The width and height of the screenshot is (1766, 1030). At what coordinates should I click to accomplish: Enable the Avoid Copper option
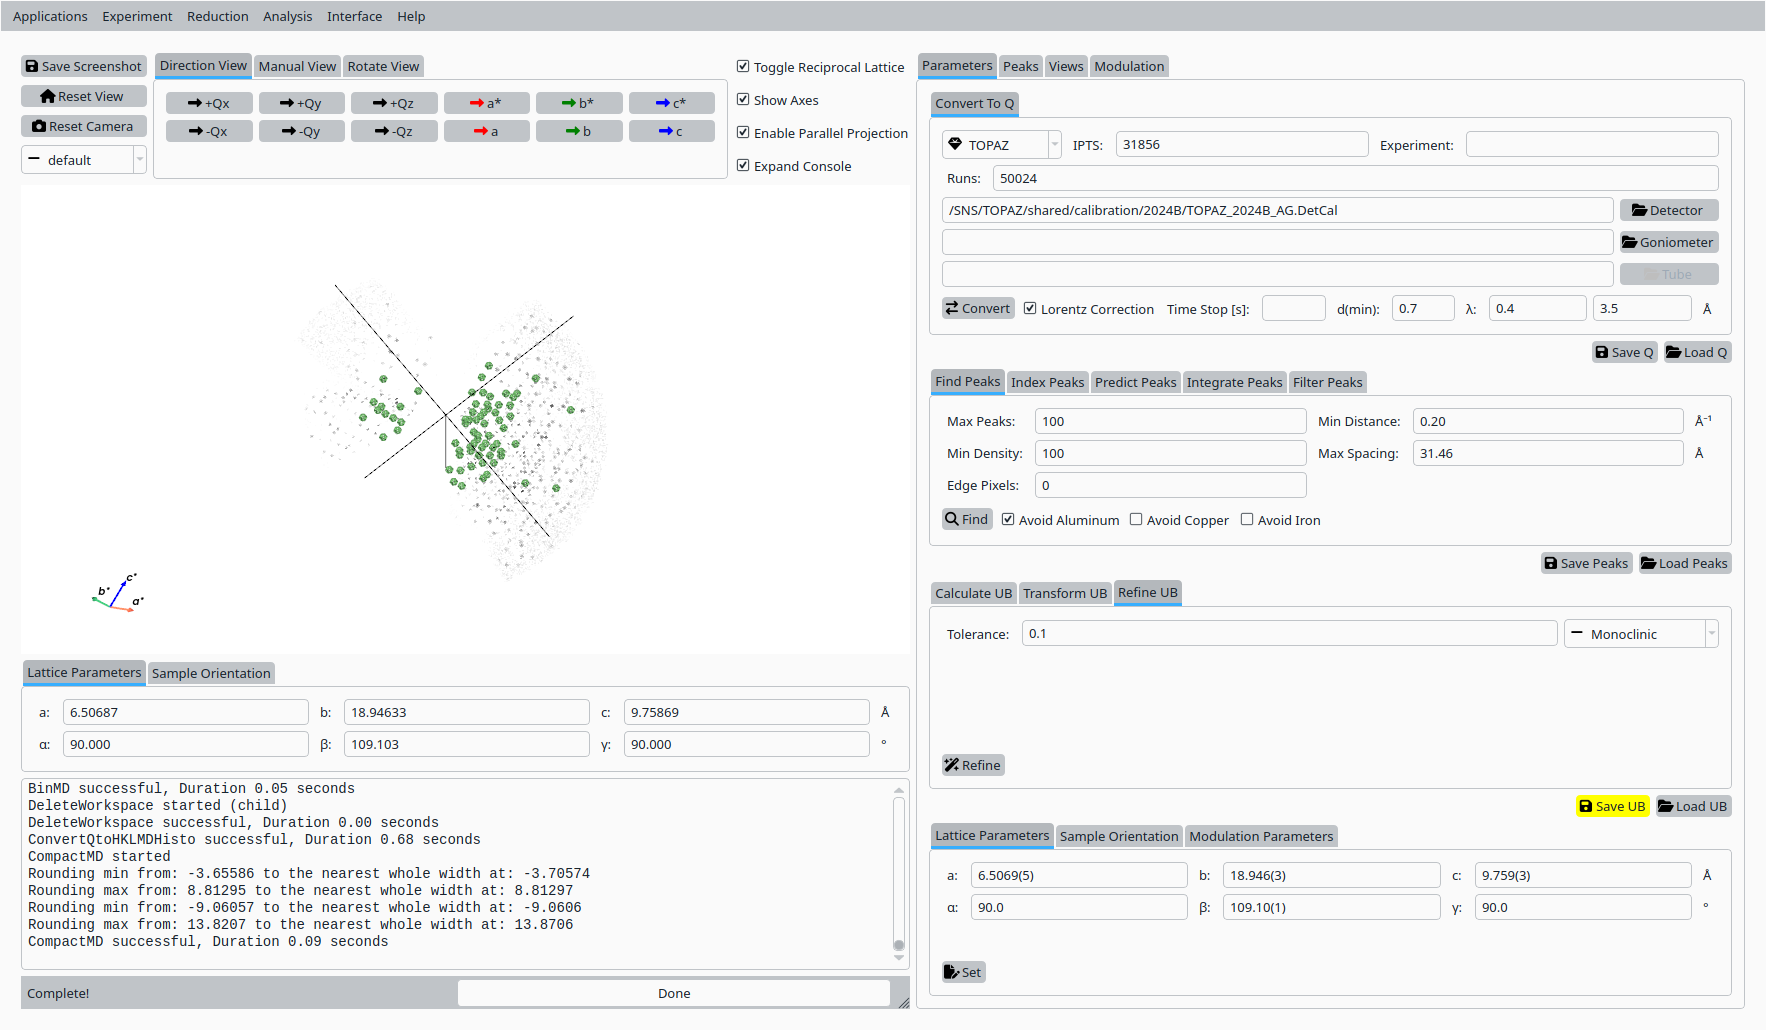point(1136,520)
